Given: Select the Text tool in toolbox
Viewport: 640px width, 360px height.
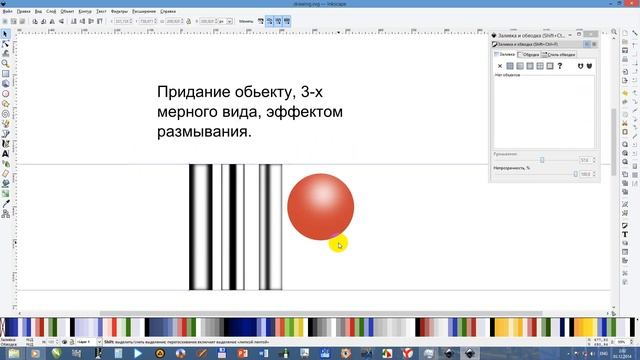Looking at the screenshot, I should click(5, 154).
